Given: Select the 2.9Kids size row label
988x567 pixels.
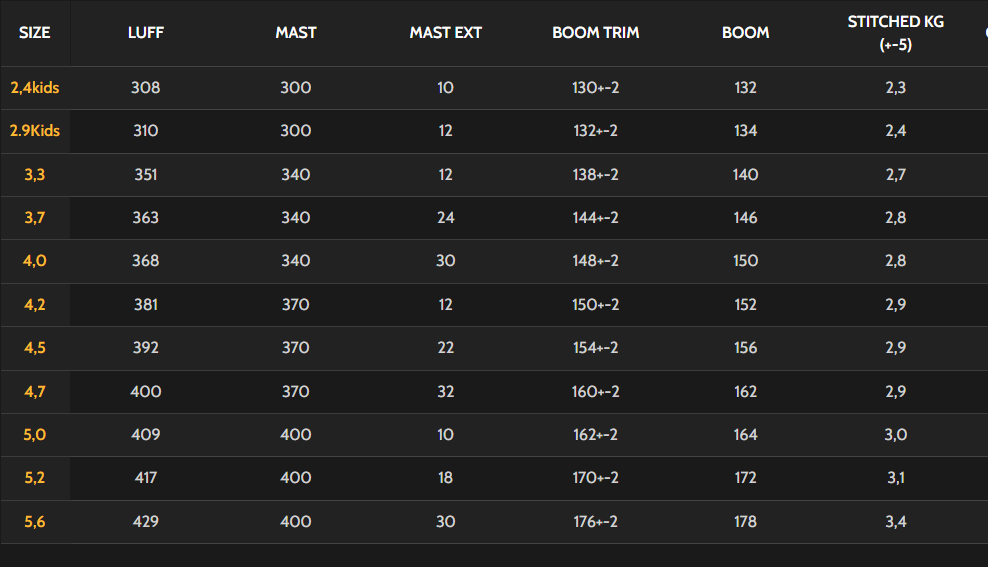Looking at the screenshot, I should click(x=35, y=131).
